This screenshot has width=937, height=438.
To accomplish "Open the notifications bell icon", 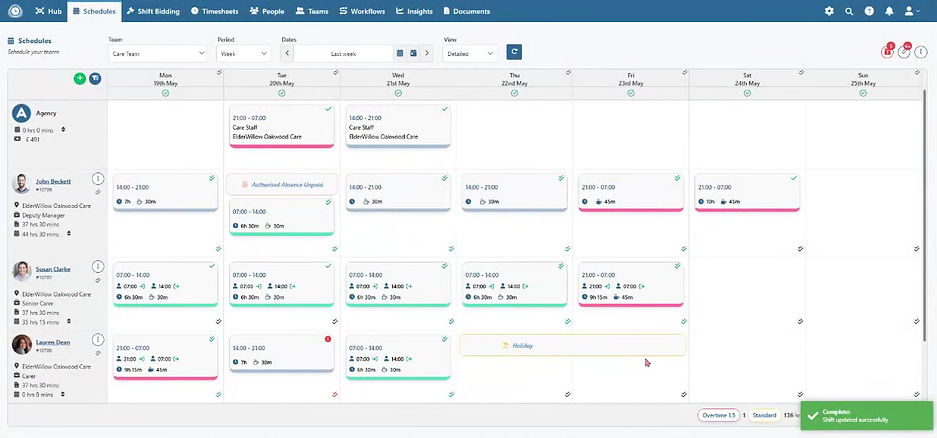I will (889, 11).
